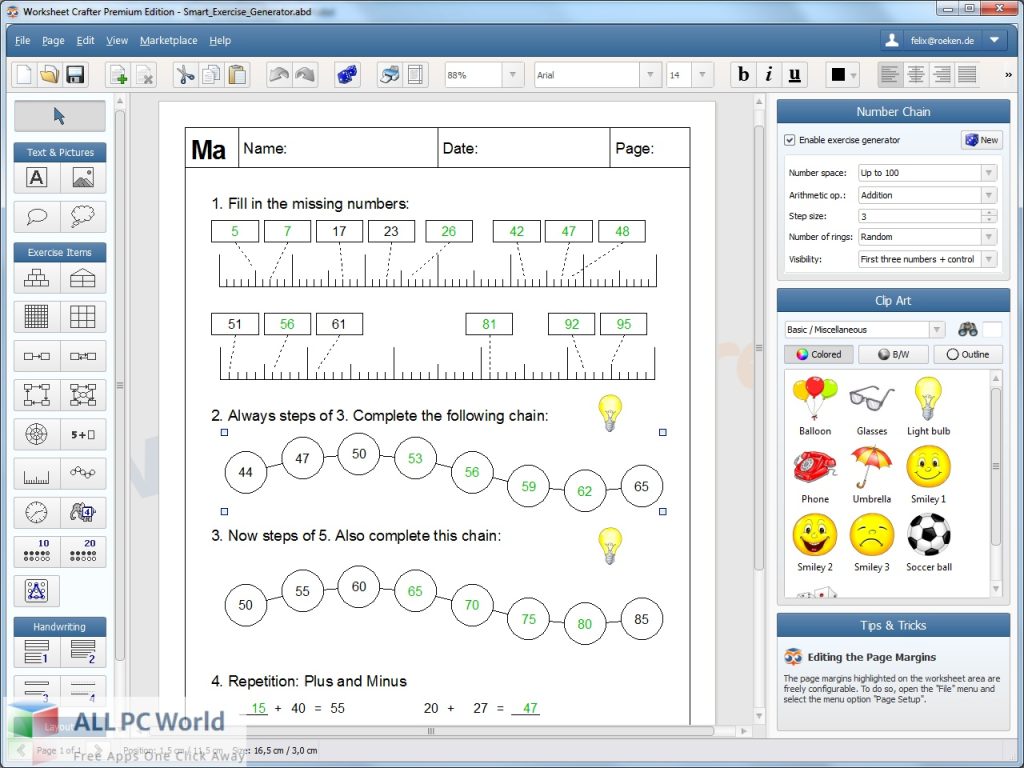Select the number pyramid exercise item
This screenshot has height=768, width=1024.
(x=35, y=278)
